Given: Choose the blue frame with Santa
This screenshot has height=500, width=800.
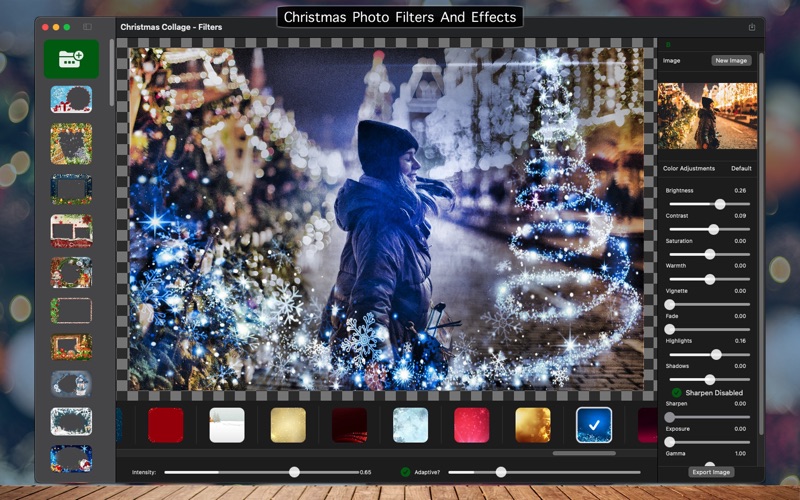Looking at the screenshot, I should (x=71, y=459).
